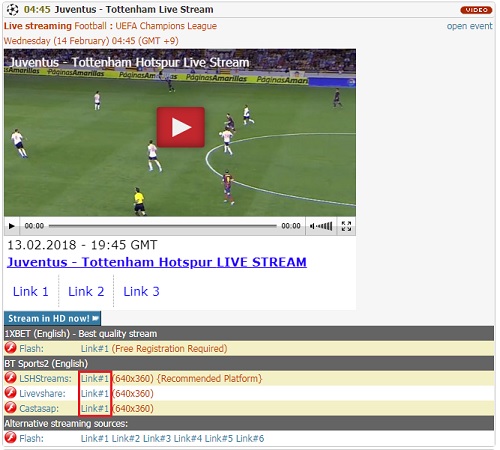
Task: Click '13.02.2018 - 19:45 GMT' date text
Action: click(x=82, y=245)
